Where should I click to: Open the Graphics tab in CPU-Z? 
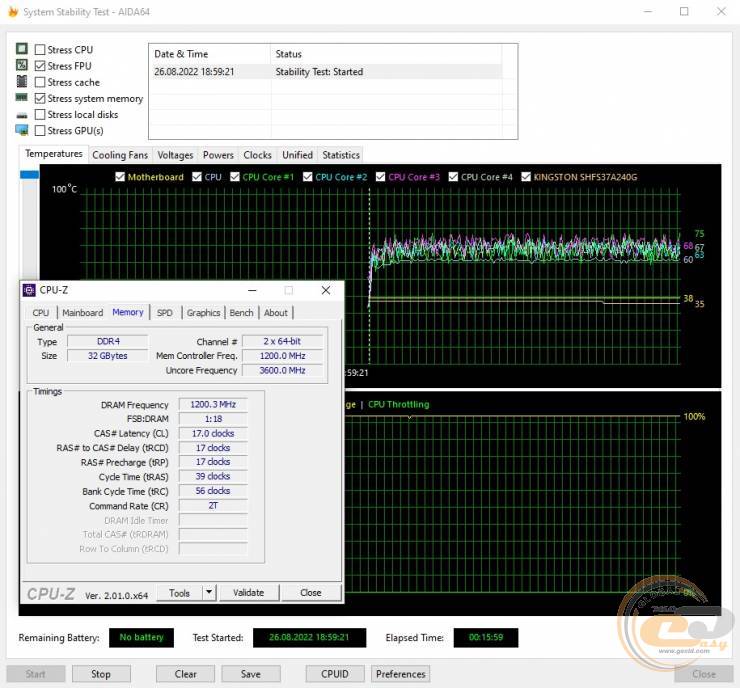pos(203,313)
